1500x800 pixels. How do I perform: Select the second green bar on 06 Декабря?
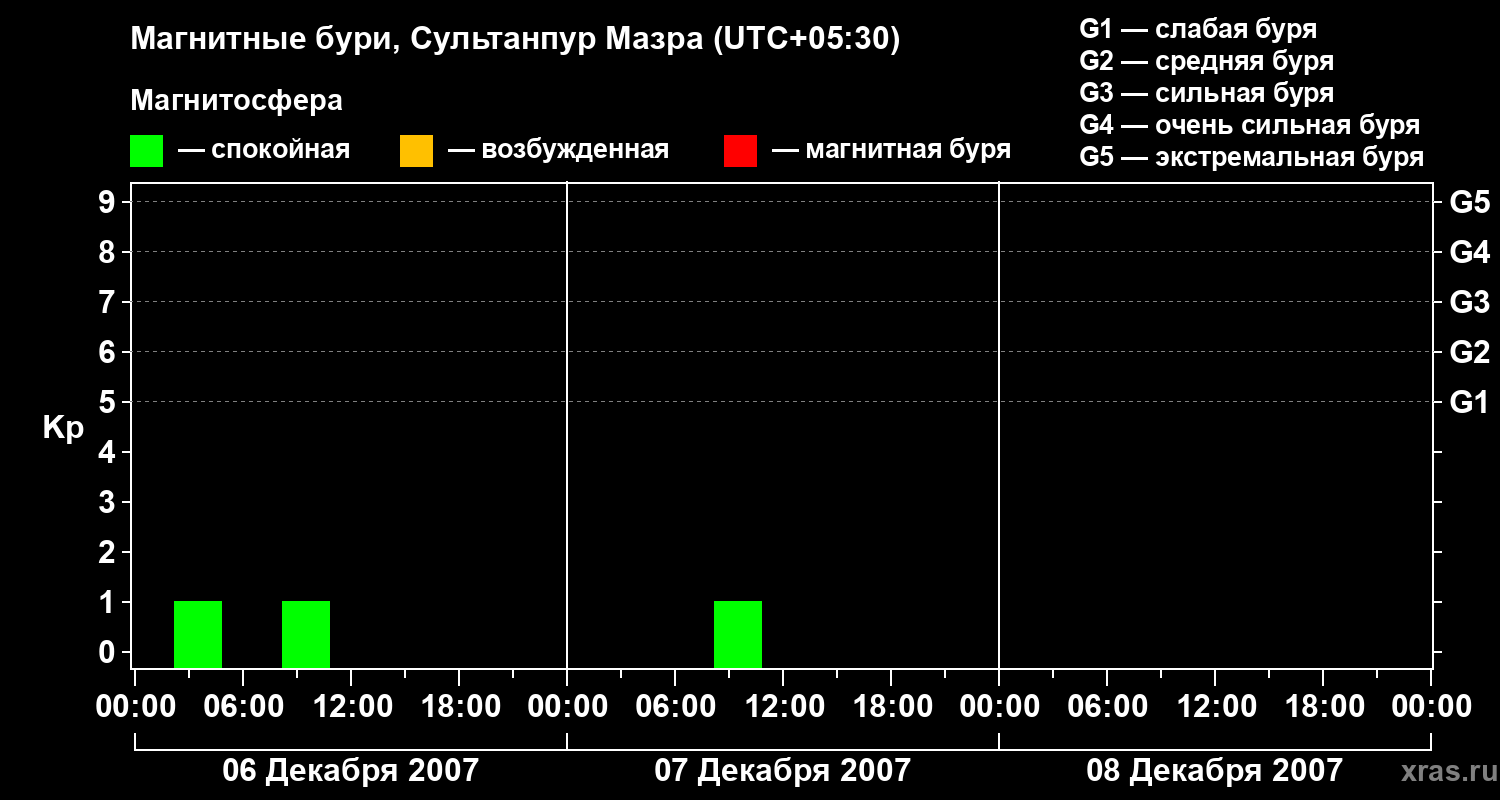pos(306,634)
